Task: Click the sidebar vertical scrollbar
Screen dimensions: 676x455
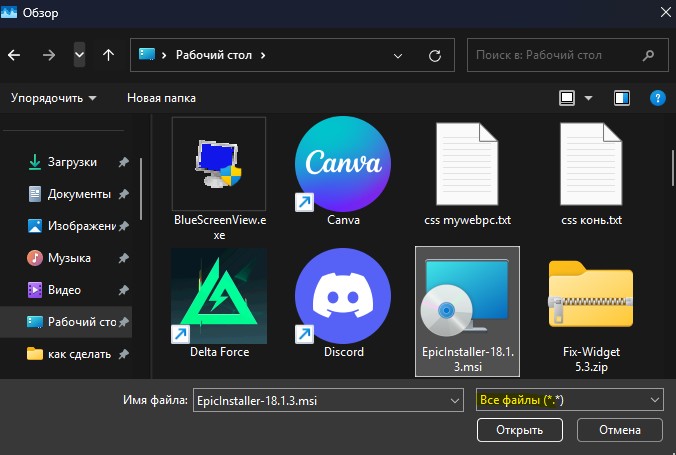Action: pyautogui.click(x=141, y=189)
